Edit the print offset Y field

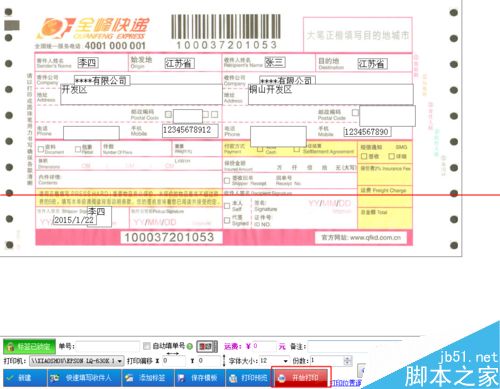[209, 361]
